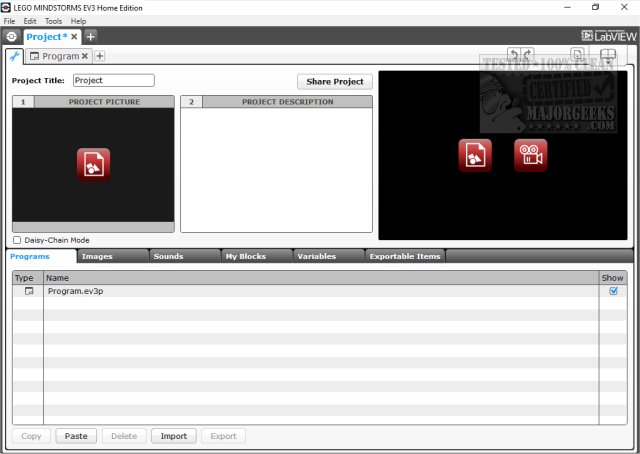The image size is (640, 454).
Task: Close the Project tab
Action: [74, 37]
